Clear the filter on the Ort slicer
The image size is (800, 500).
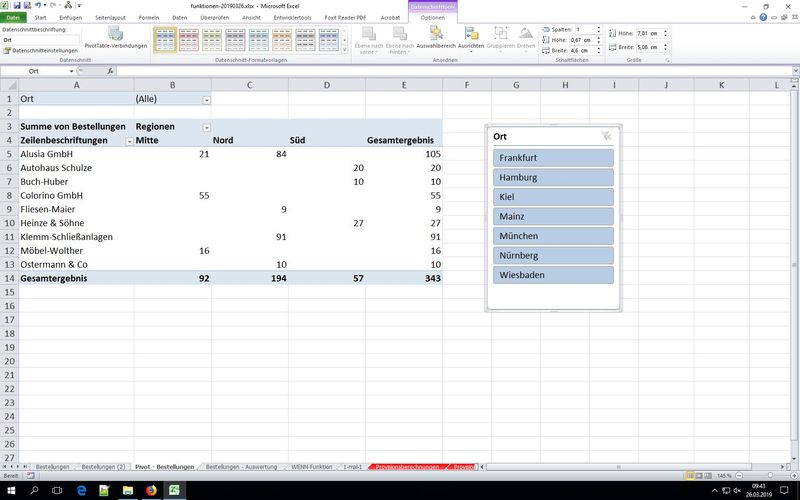pyautogui.click(x=605, y=136)
